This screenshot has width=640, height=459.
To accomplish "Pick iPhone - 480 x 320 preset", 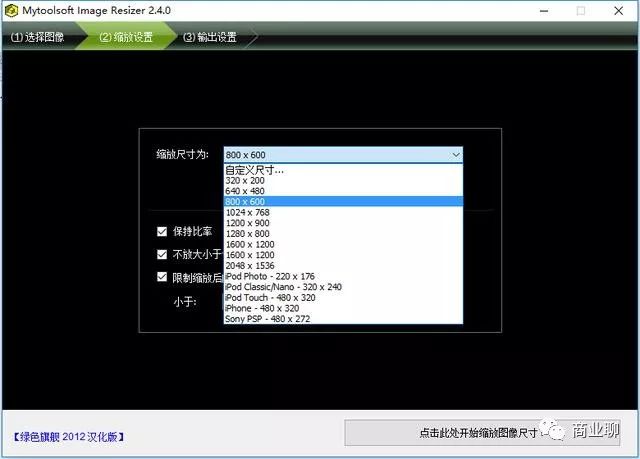I will pos(343,308).
